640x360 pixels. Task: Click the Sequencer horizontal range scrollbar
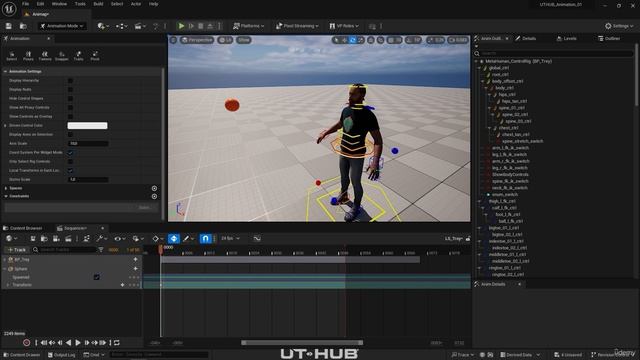click(302, 343)
